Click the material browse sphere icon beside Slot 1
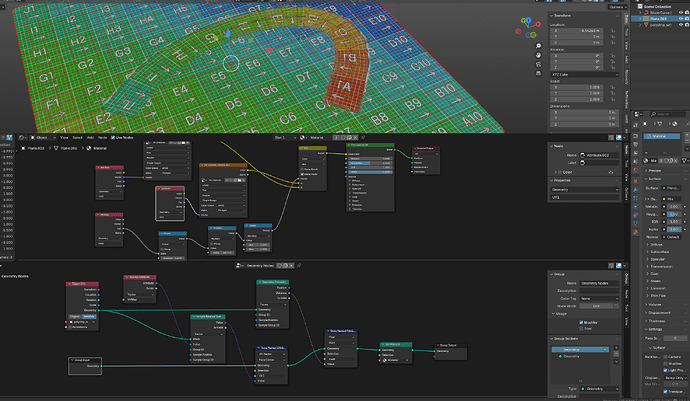The image size is (690, 401). point(304,138)
